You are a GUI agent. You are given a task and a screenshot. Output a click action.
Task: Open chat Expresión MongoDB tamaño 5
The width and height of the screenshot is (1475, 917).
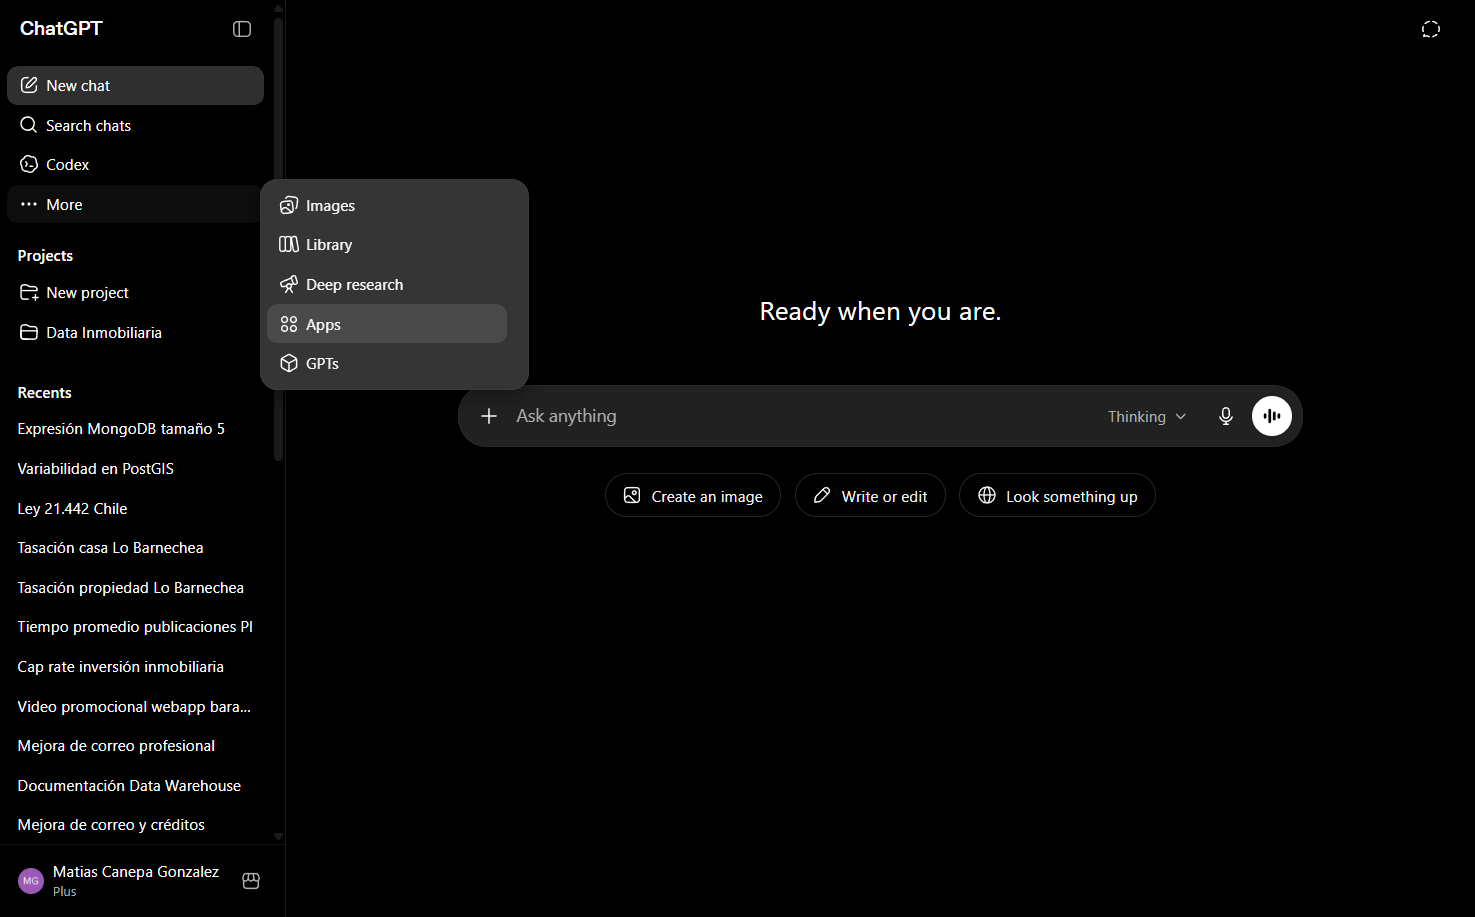(135, 429)
